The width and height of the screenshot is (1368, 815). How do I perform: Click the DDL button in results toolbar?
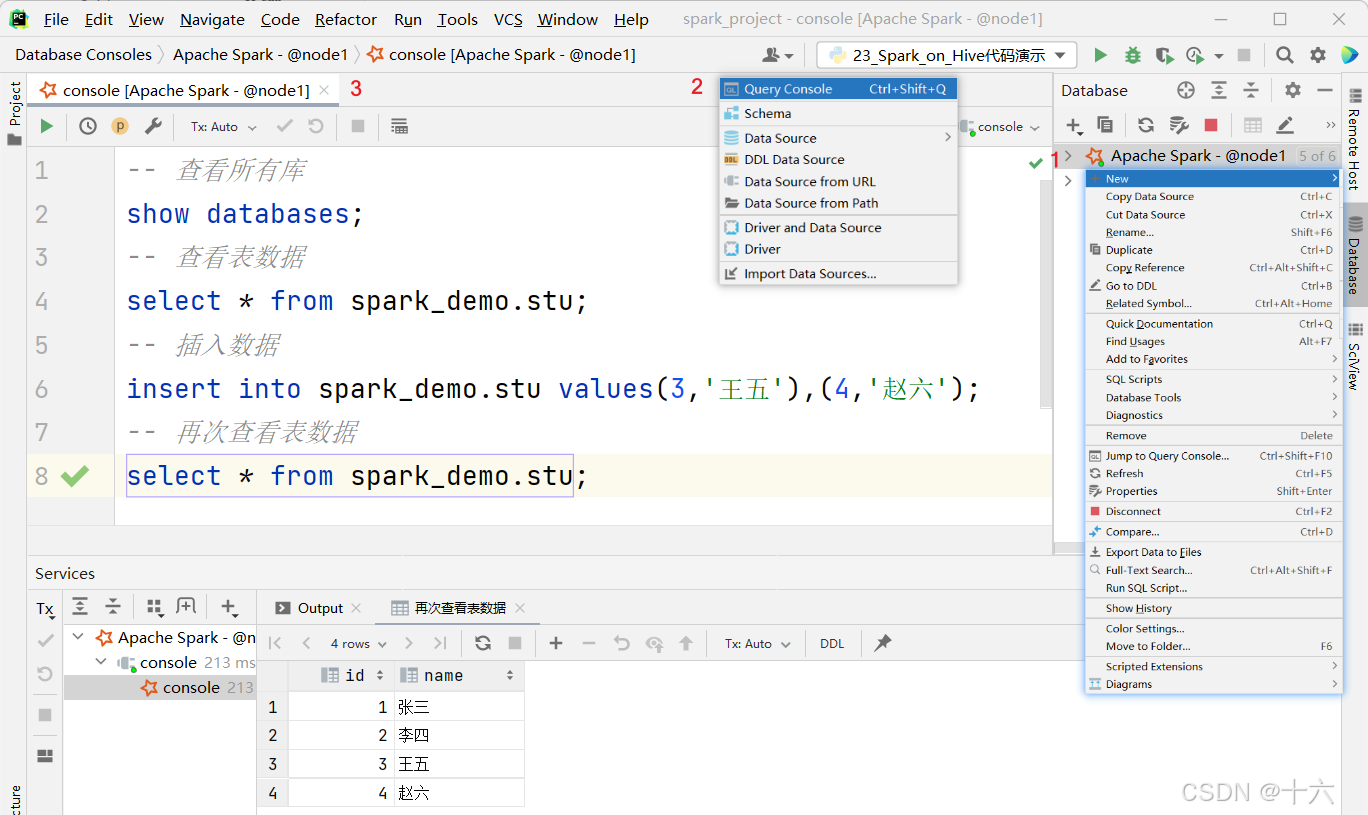coord(832,644)
